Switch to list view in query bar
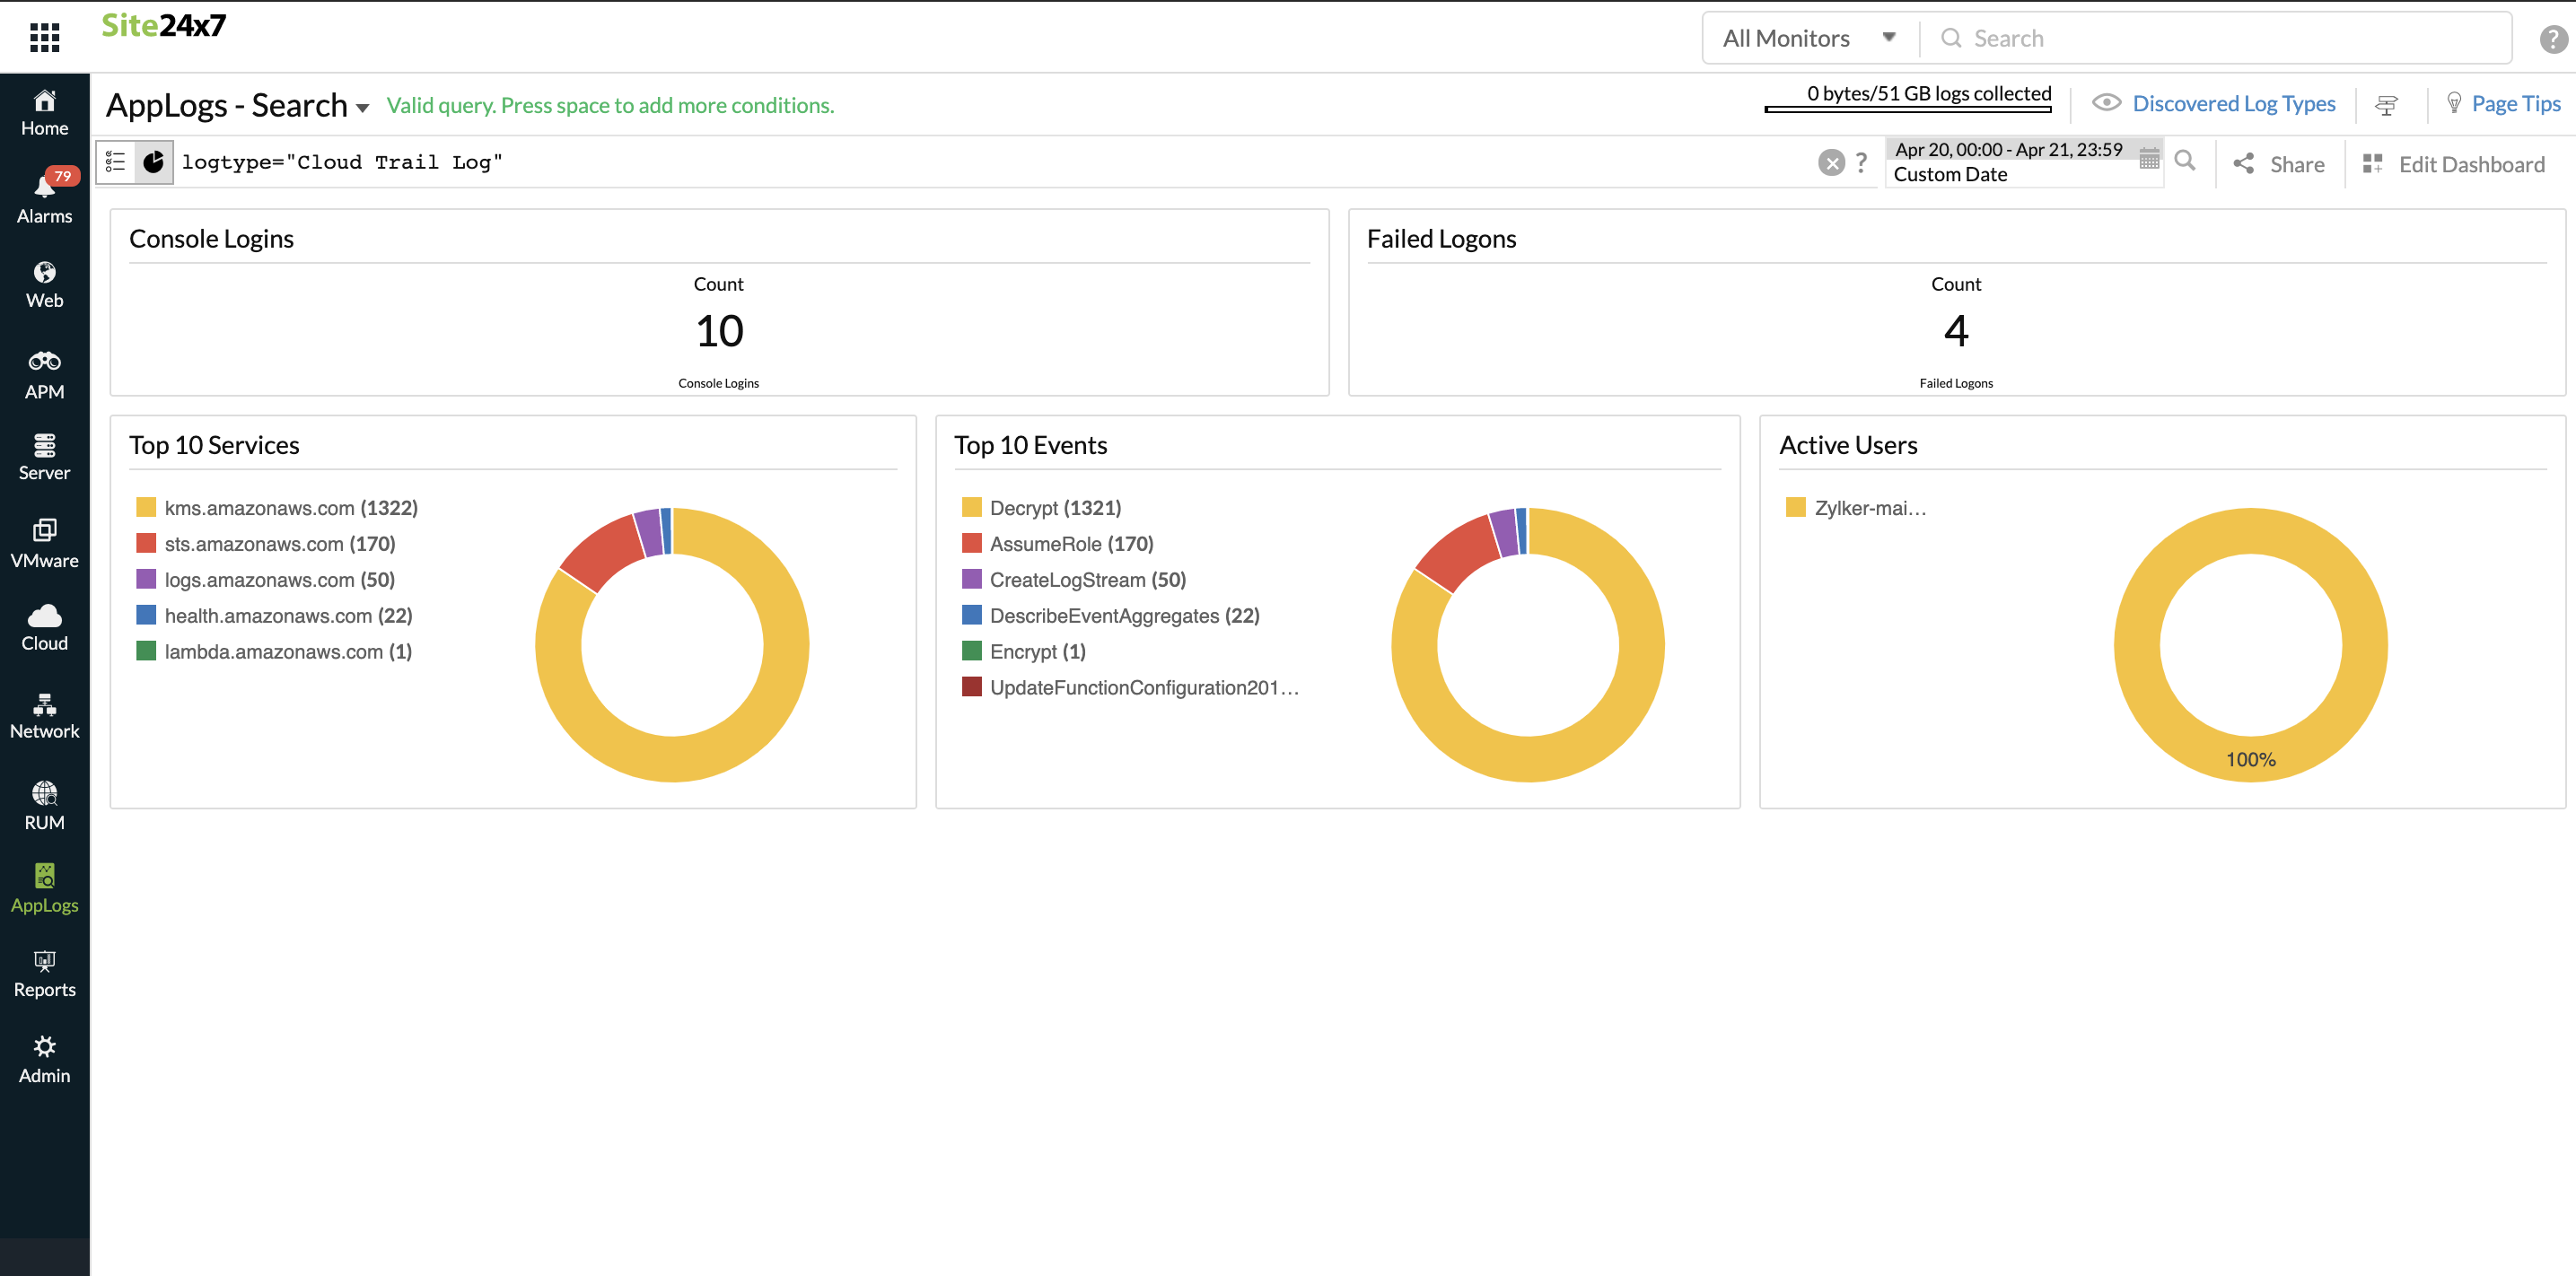The height and width of the screenshot is (1276, 2576). click(x=115, y=161)
